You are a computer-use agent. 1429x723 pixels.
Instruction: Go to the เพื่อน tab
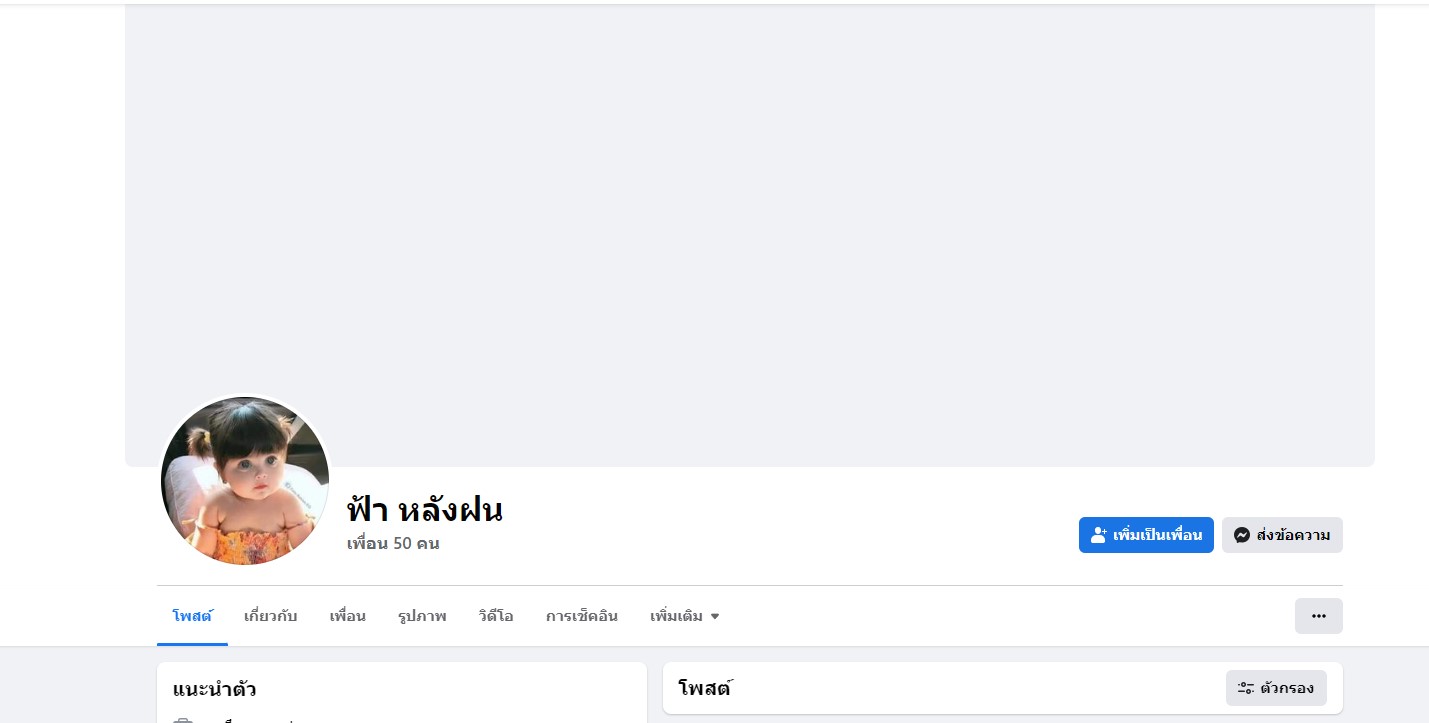348,616
